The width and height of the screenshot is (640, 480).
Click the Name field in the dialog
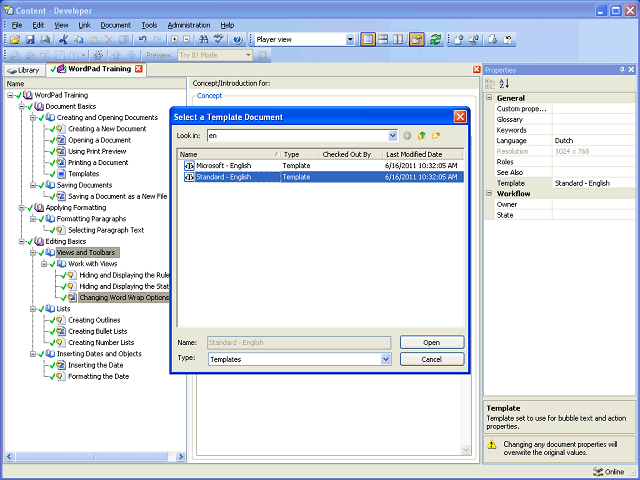(299, 342)
